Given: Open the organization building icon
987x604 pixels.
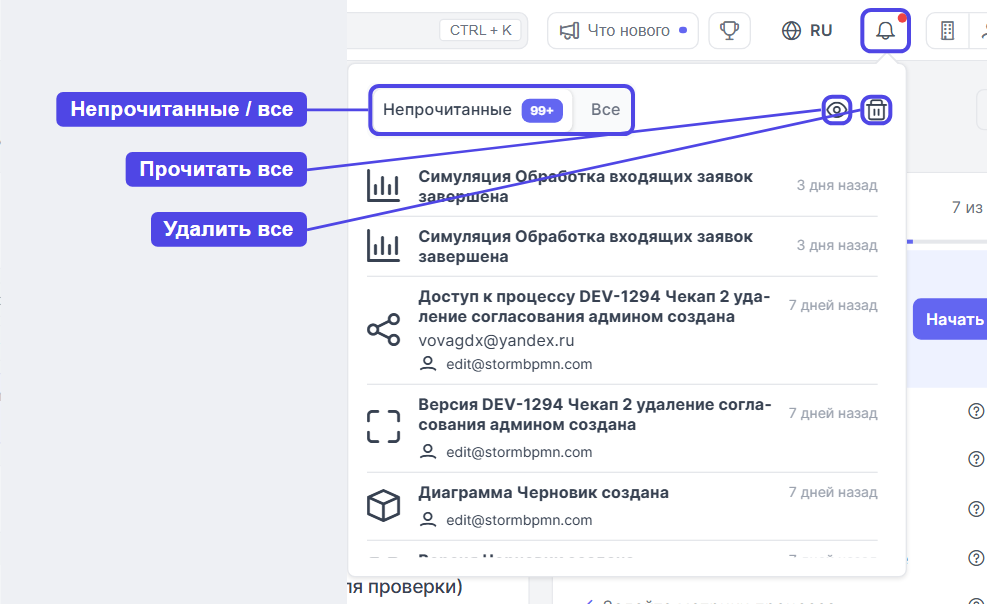Looking at the screenshot, I should pos(947,30).
